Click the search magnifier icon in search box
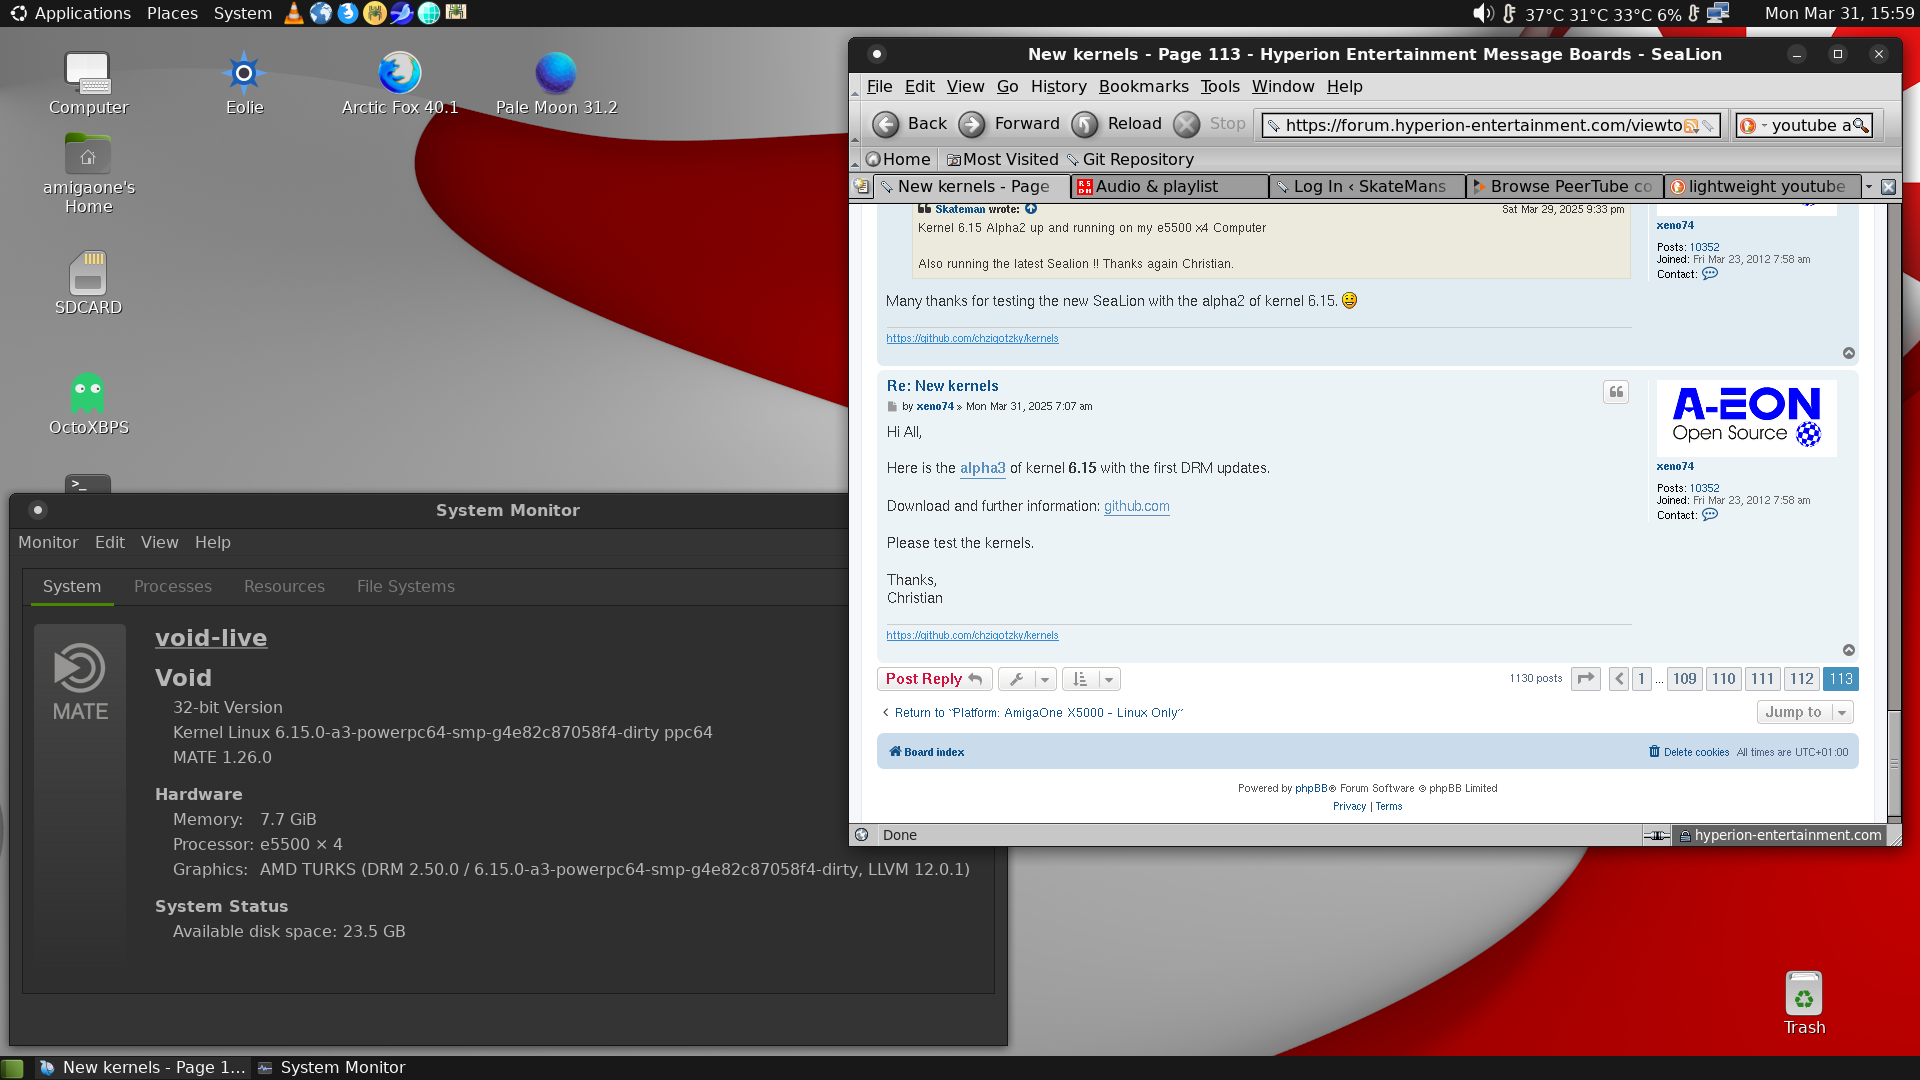Screen dimensions: 1920x1080 click(1860, 125)
